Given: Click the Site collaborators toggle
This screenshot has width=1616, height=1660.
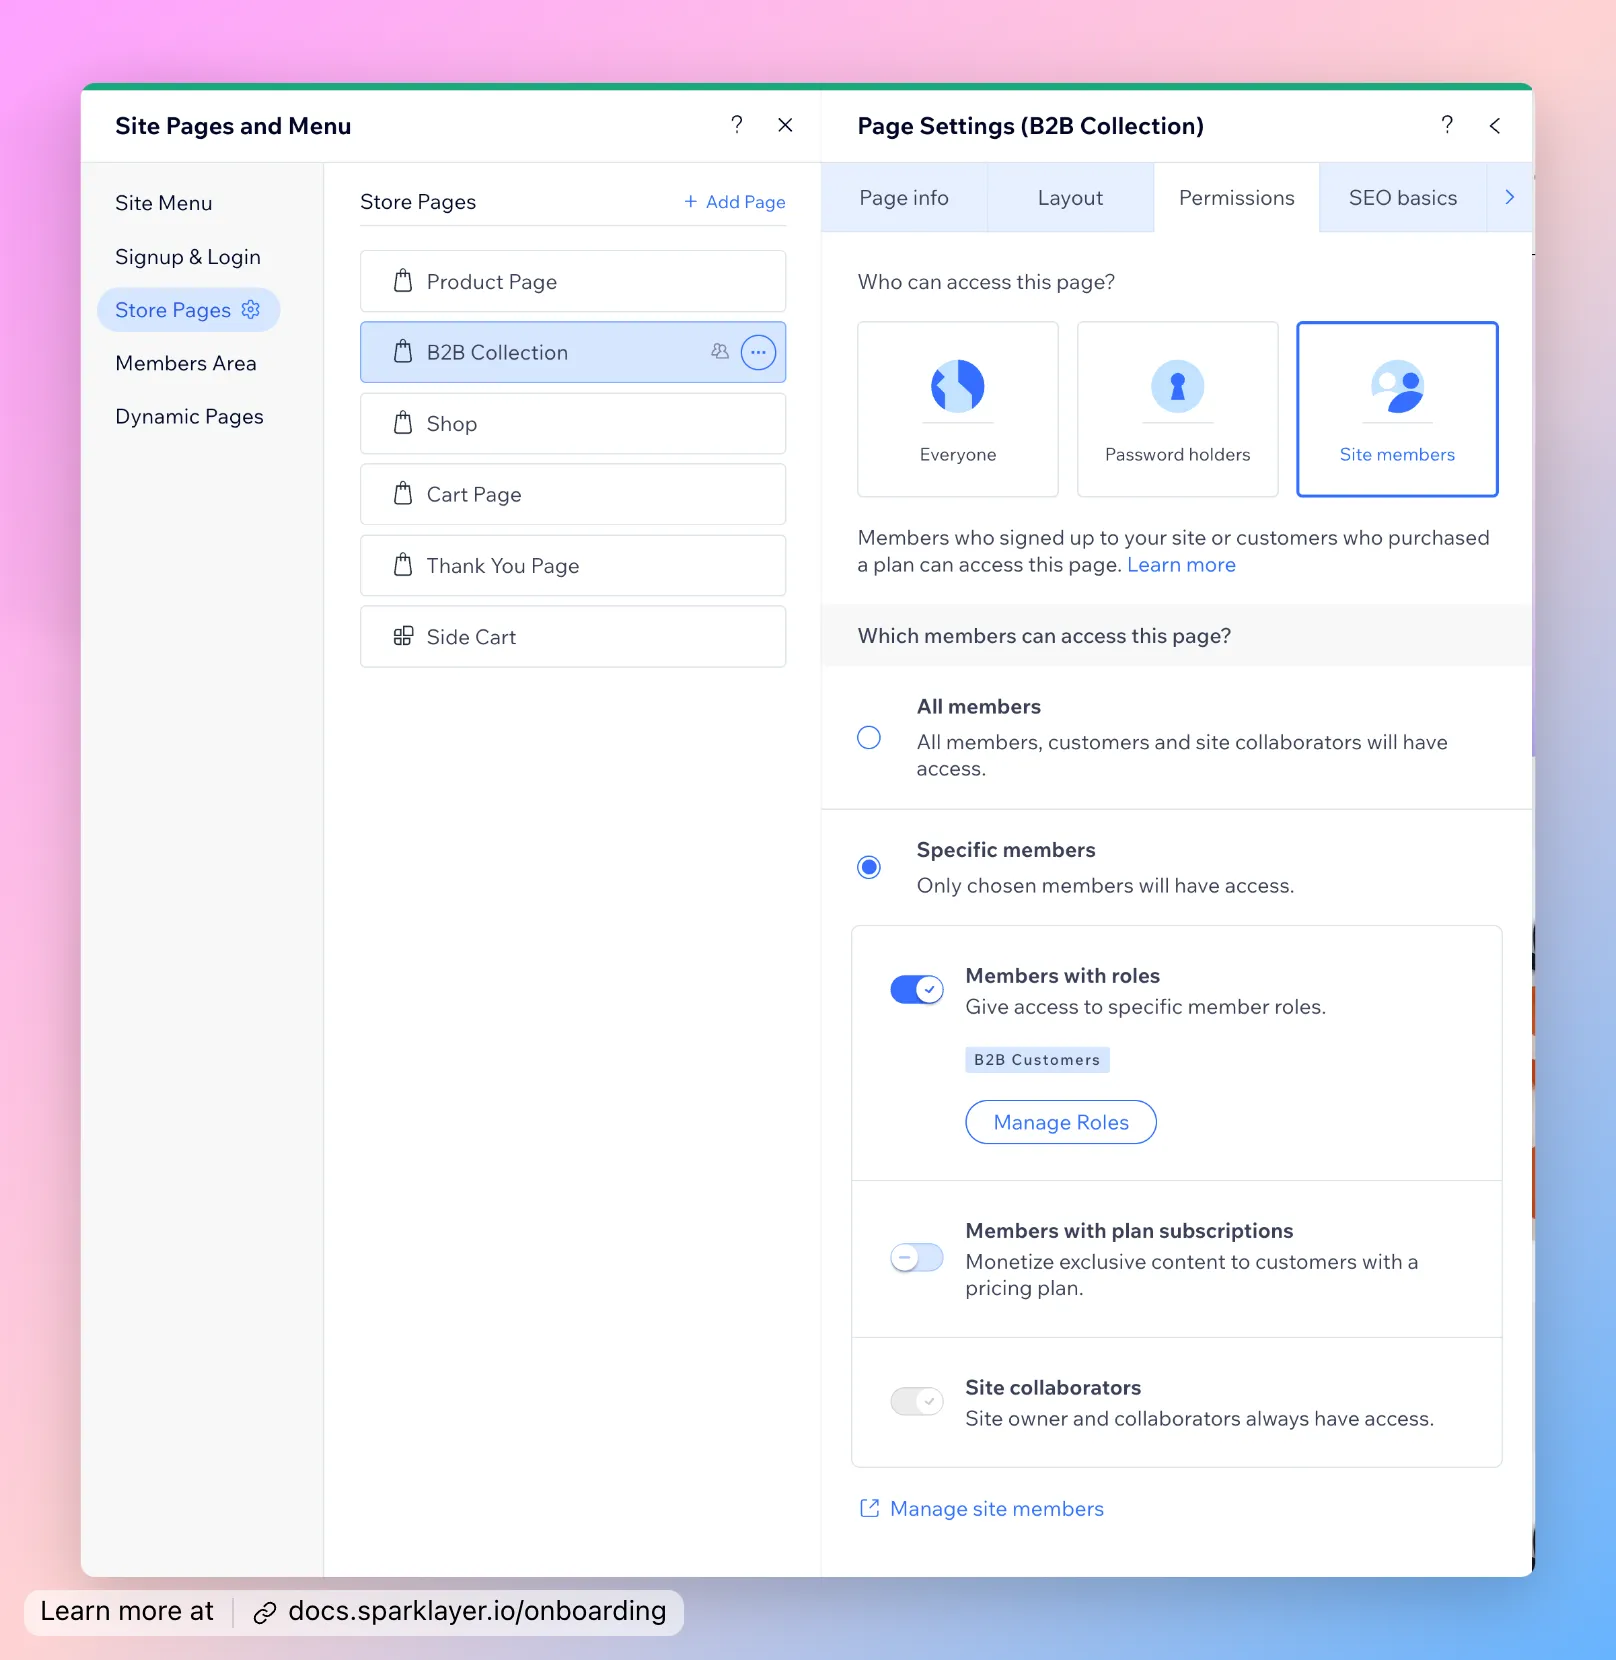Looking at the screenshot, I should [917, 1401].
